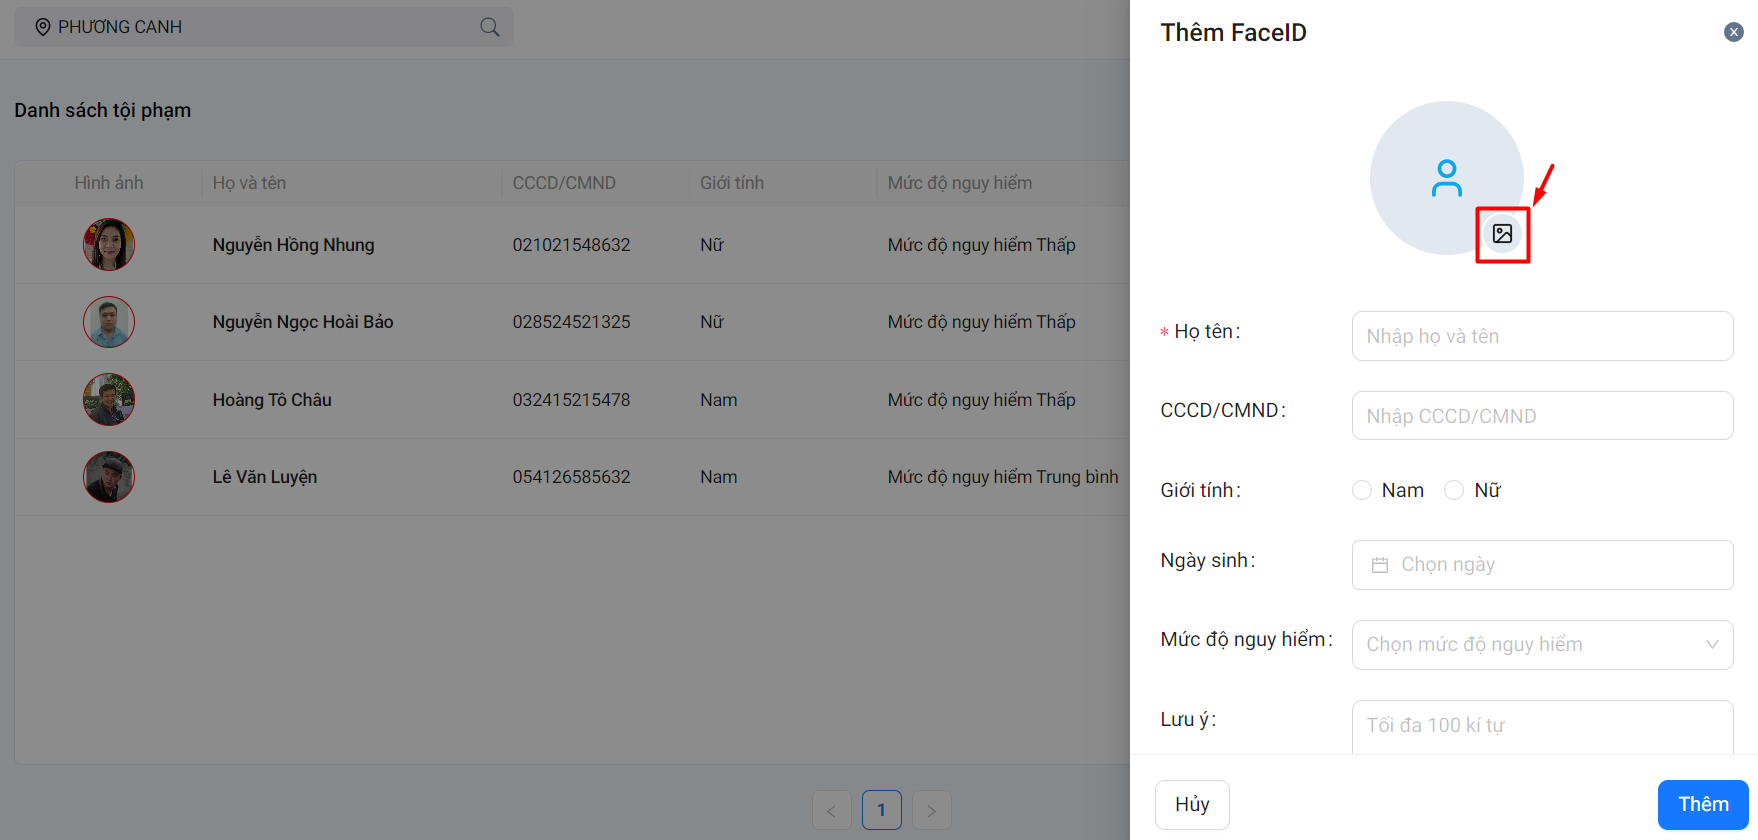
Task: Go to the next page arrow
Action: coord(931,810)
